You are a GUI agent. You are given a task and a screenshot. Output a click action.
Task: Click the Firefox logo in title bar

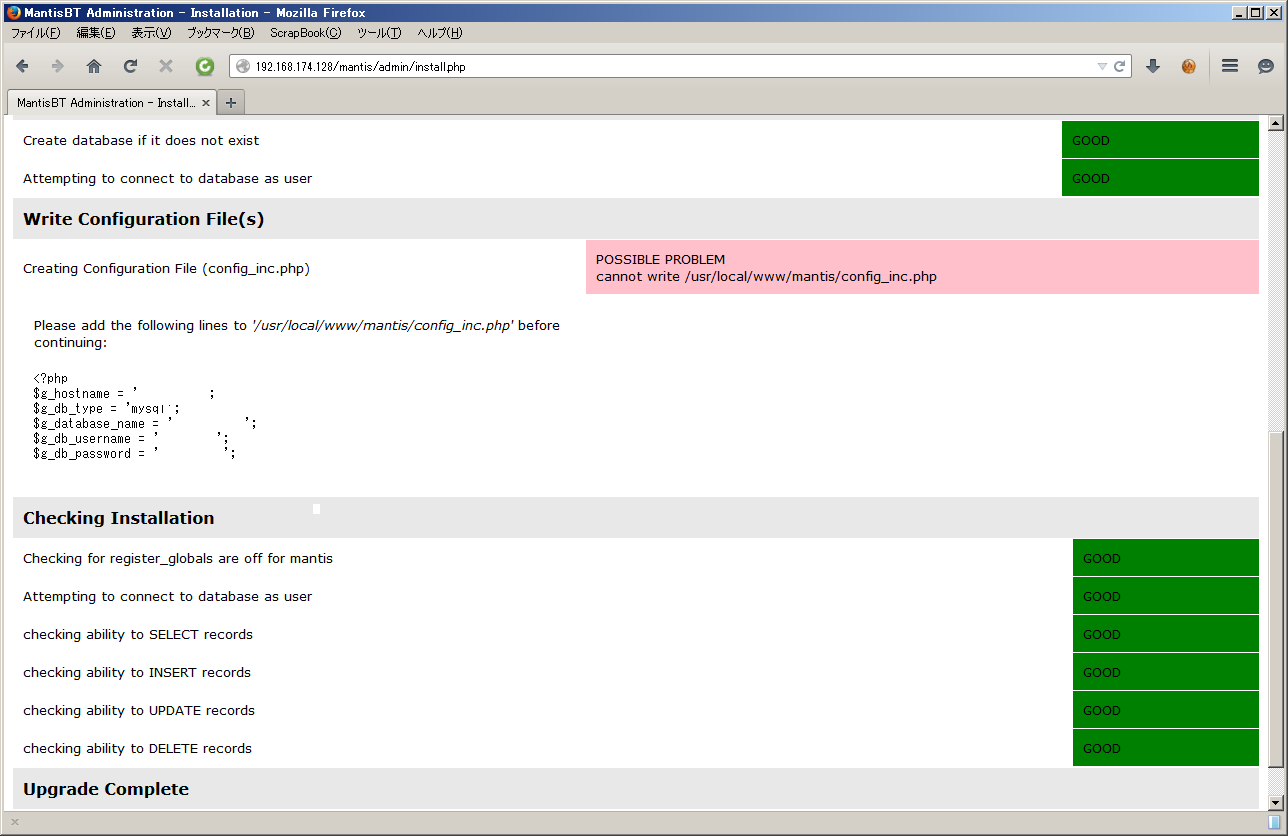tap(12, 13)
